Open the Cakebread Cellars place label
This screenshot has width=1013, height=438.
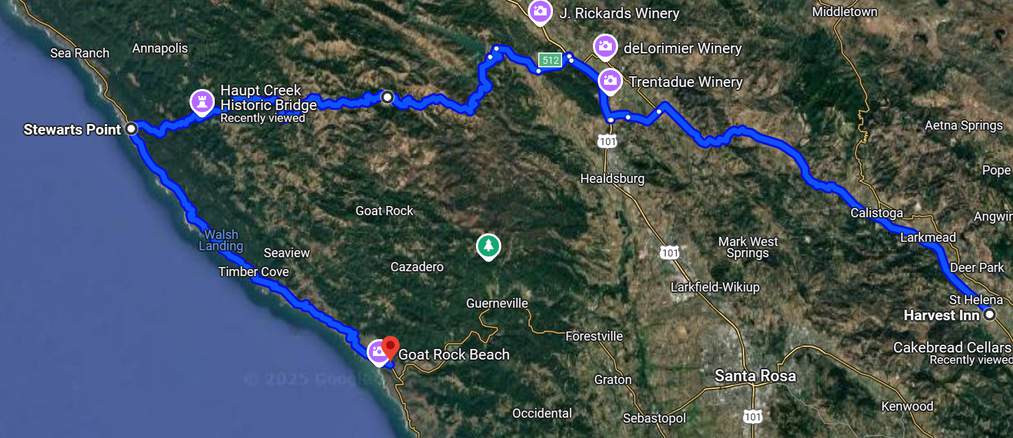click(953, 348)
